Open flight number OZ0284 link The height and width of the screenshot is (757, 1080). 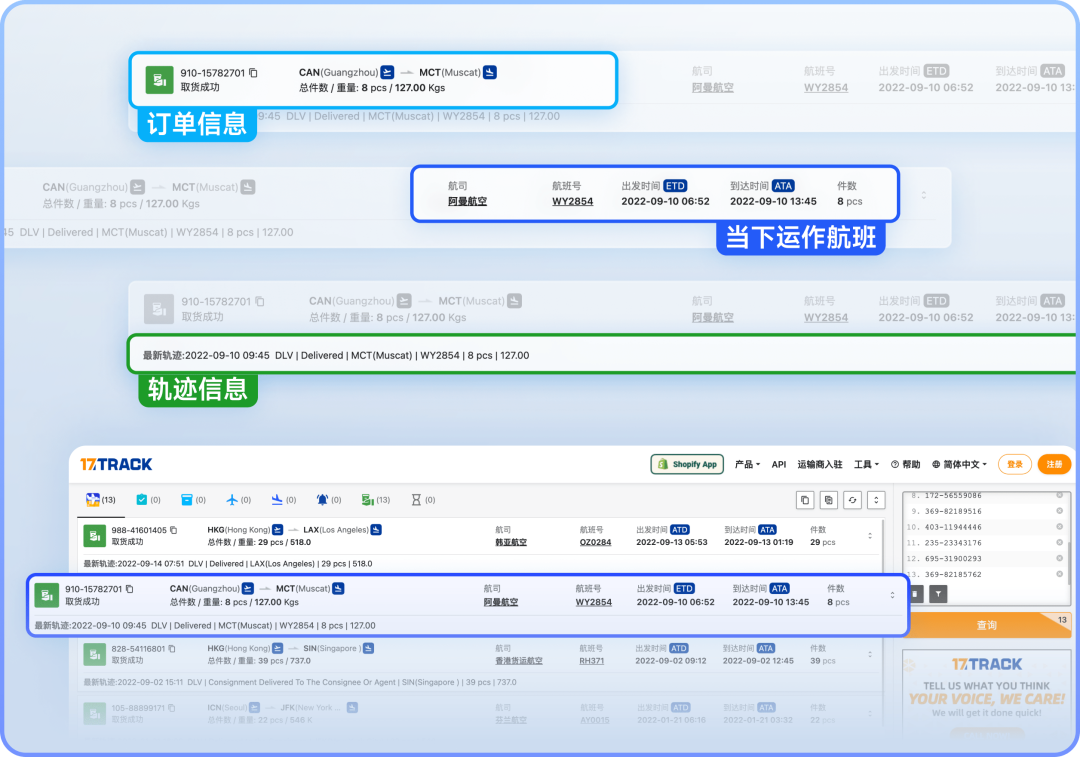tap(596, 542)
